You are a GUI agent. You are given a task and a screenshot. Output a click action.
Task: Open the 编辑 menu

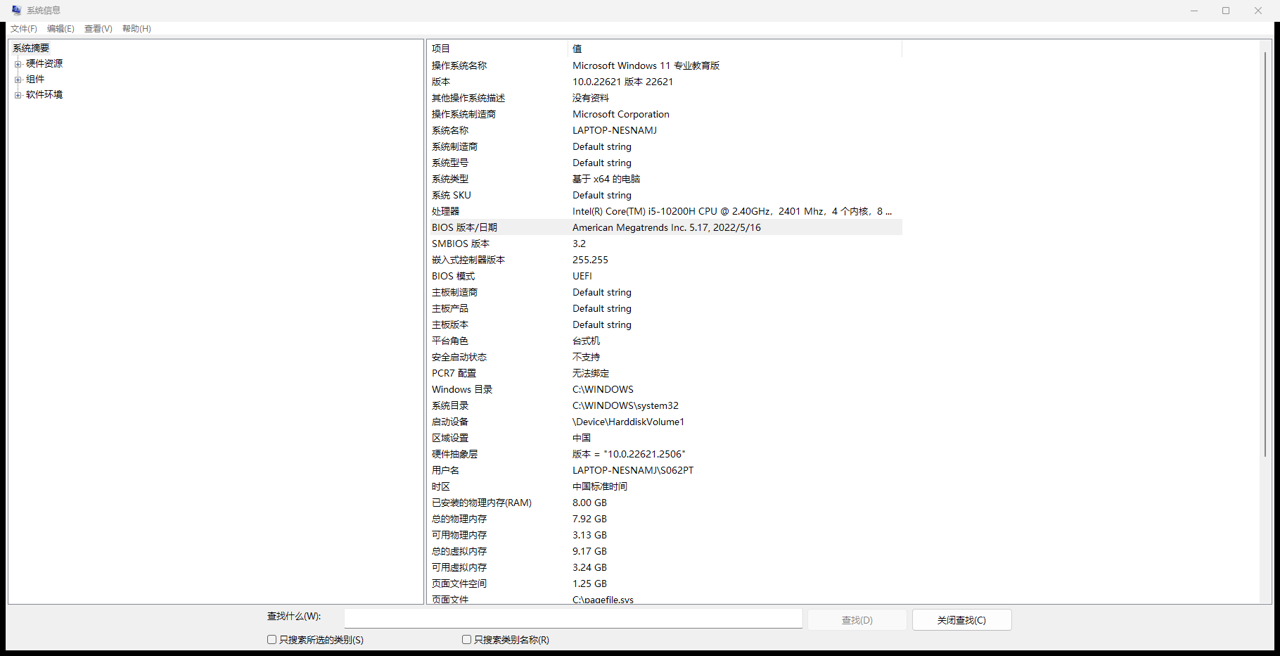[59, 28]
